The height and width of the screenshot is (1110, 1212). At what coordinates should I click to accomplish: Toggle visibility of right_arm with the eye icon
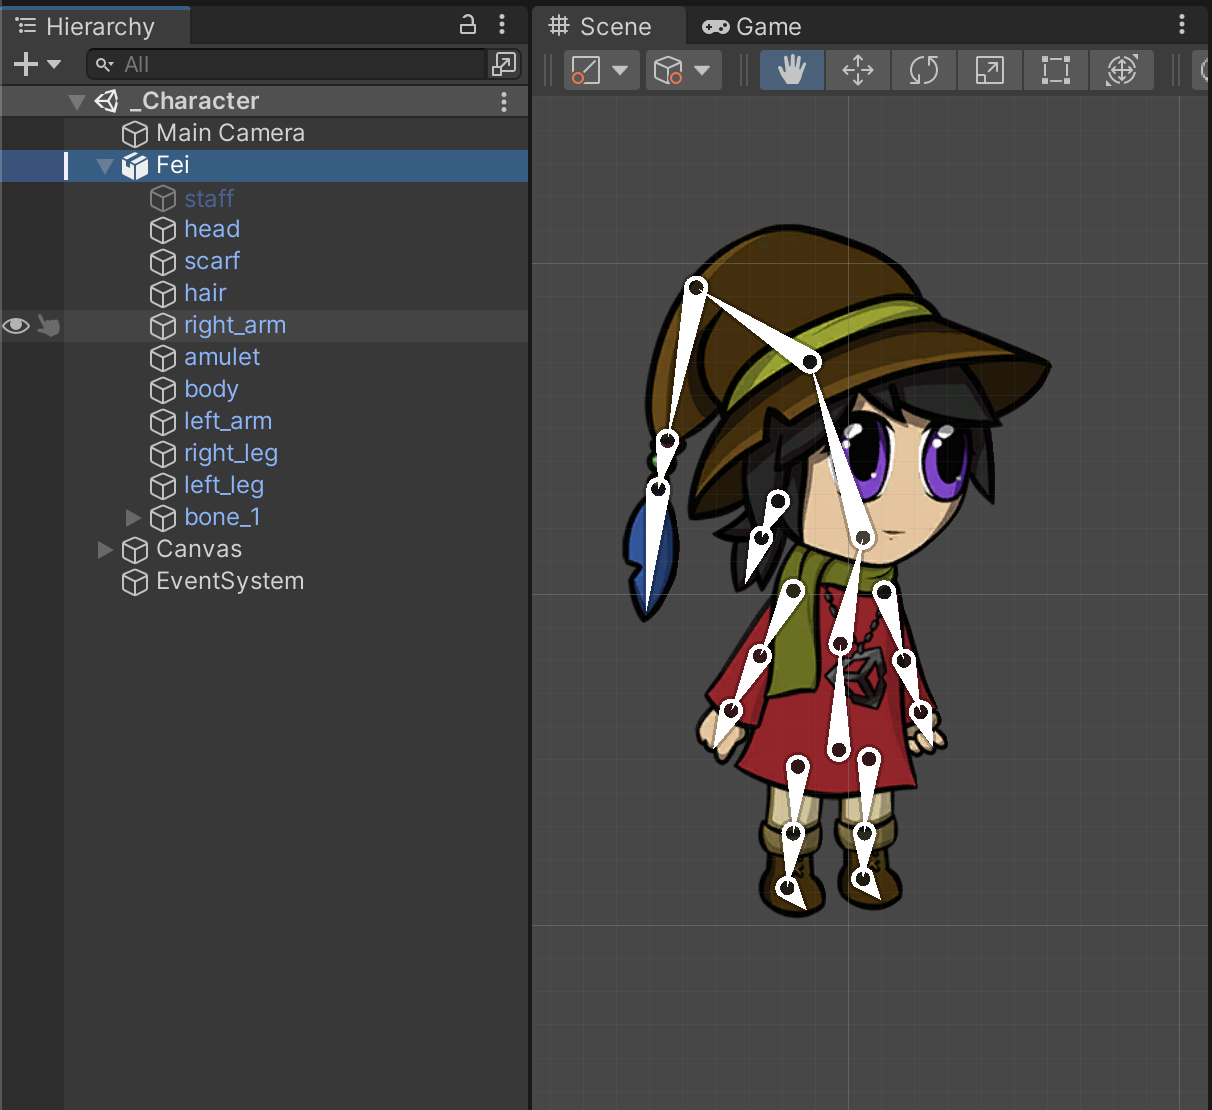coord(16,325)
